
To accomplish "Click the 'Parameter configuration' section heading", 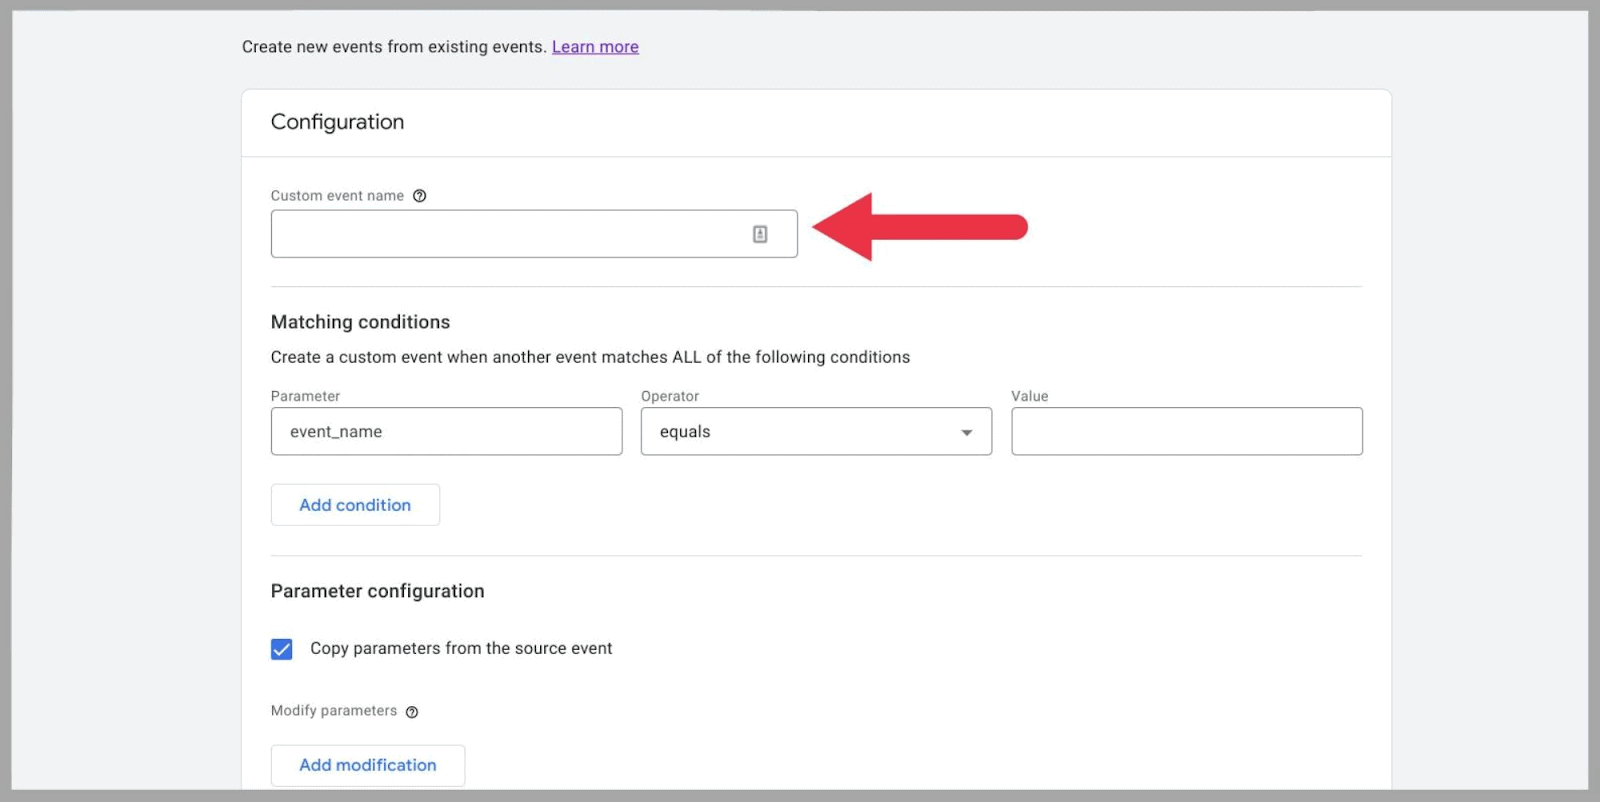I will (377, 591).
